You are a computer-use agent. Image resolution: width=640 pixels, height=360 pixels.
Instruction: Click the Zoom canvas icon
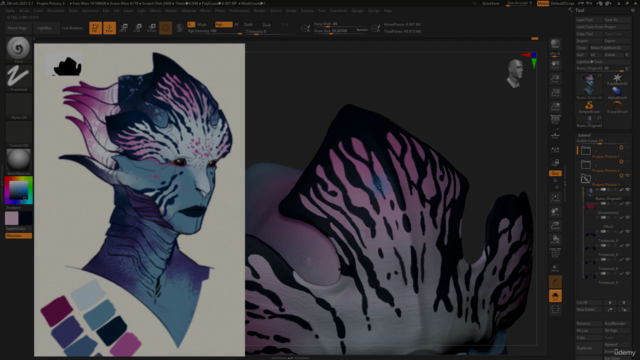[555, 79]
